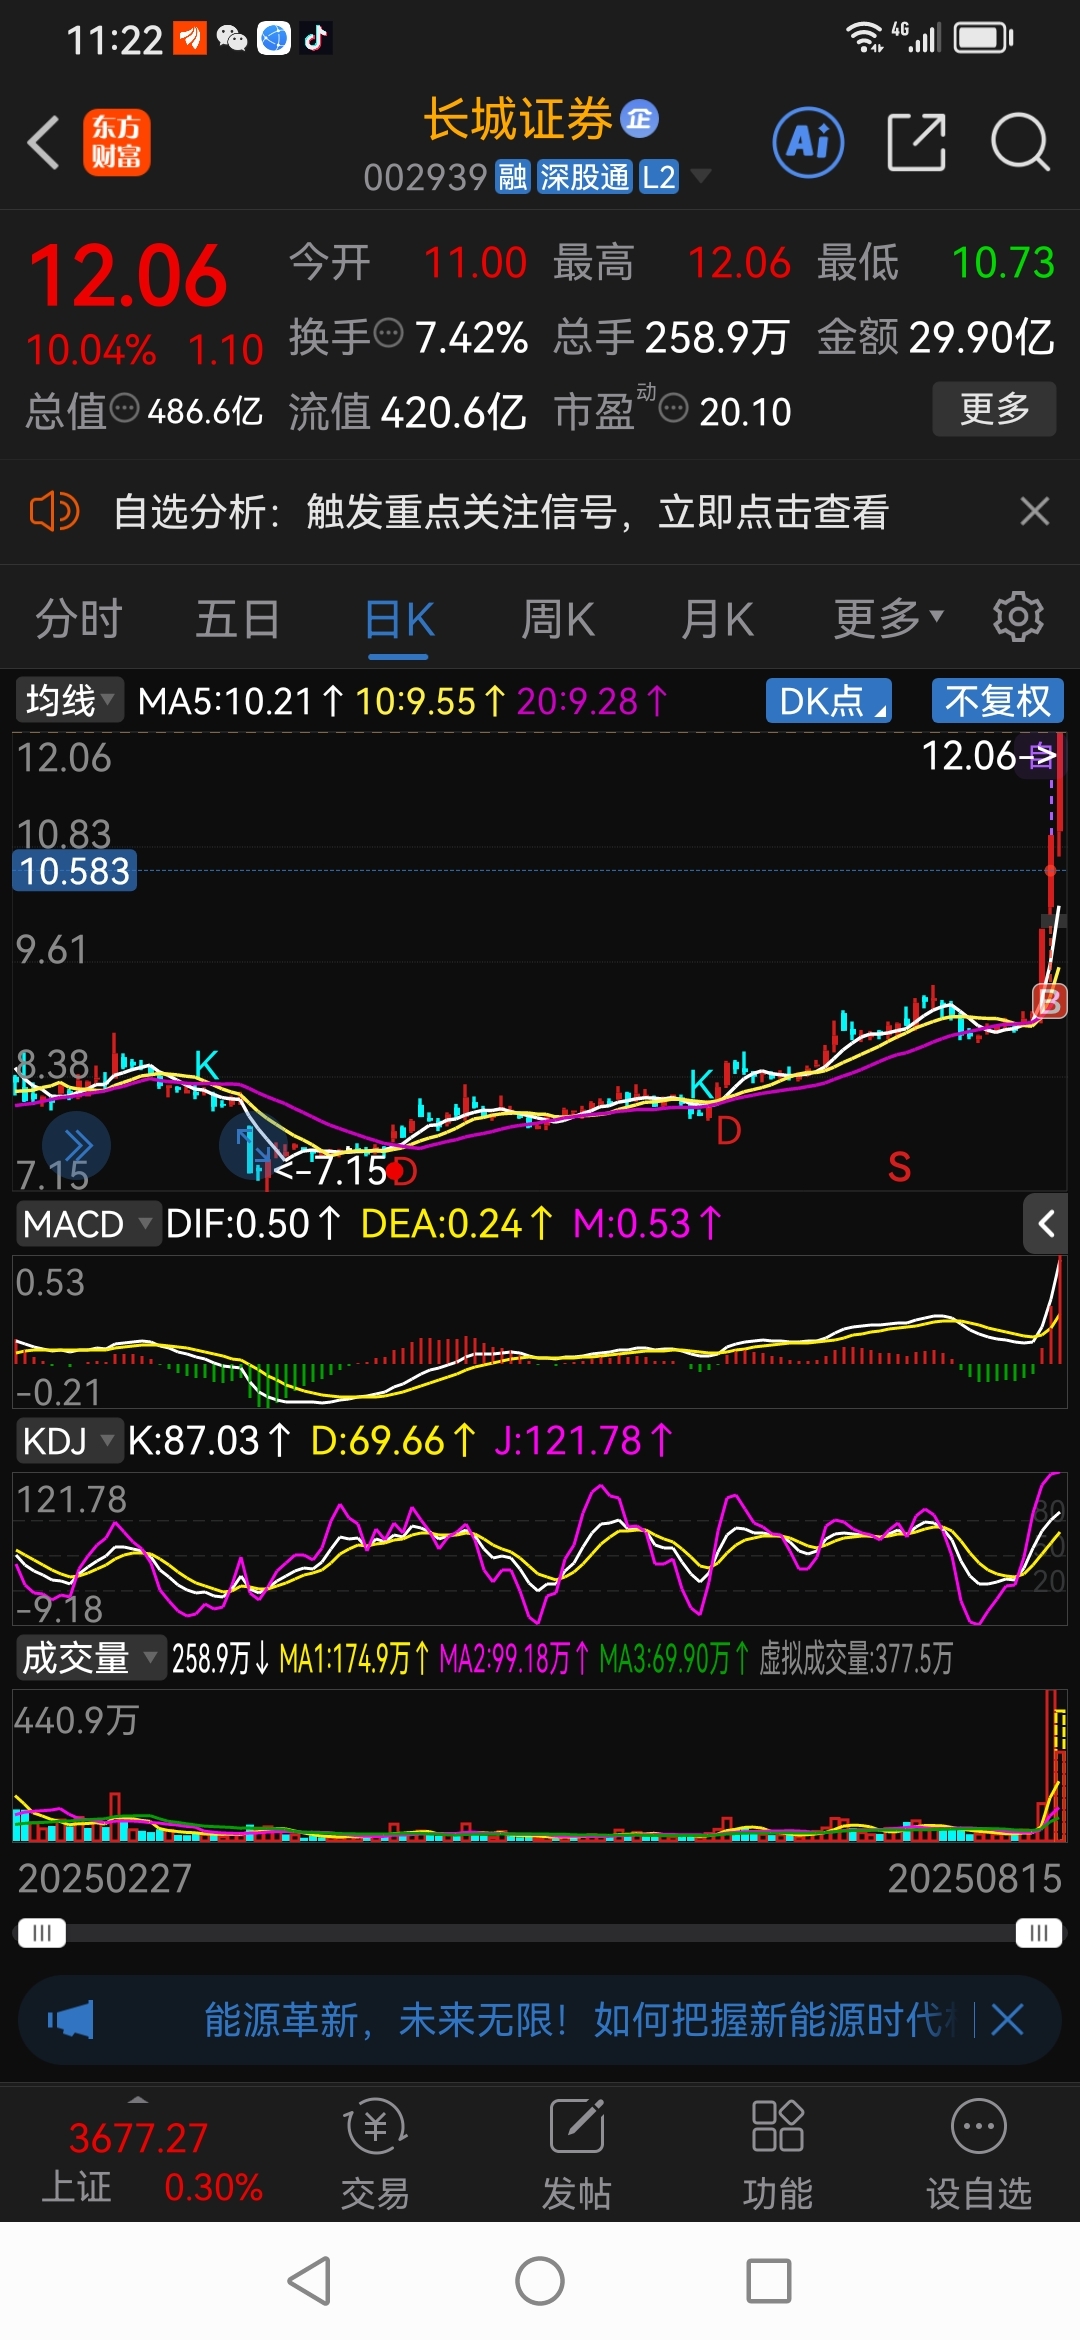
Task: Tap the 7.15 low price marker
Action: click(x=331, y=1169)
